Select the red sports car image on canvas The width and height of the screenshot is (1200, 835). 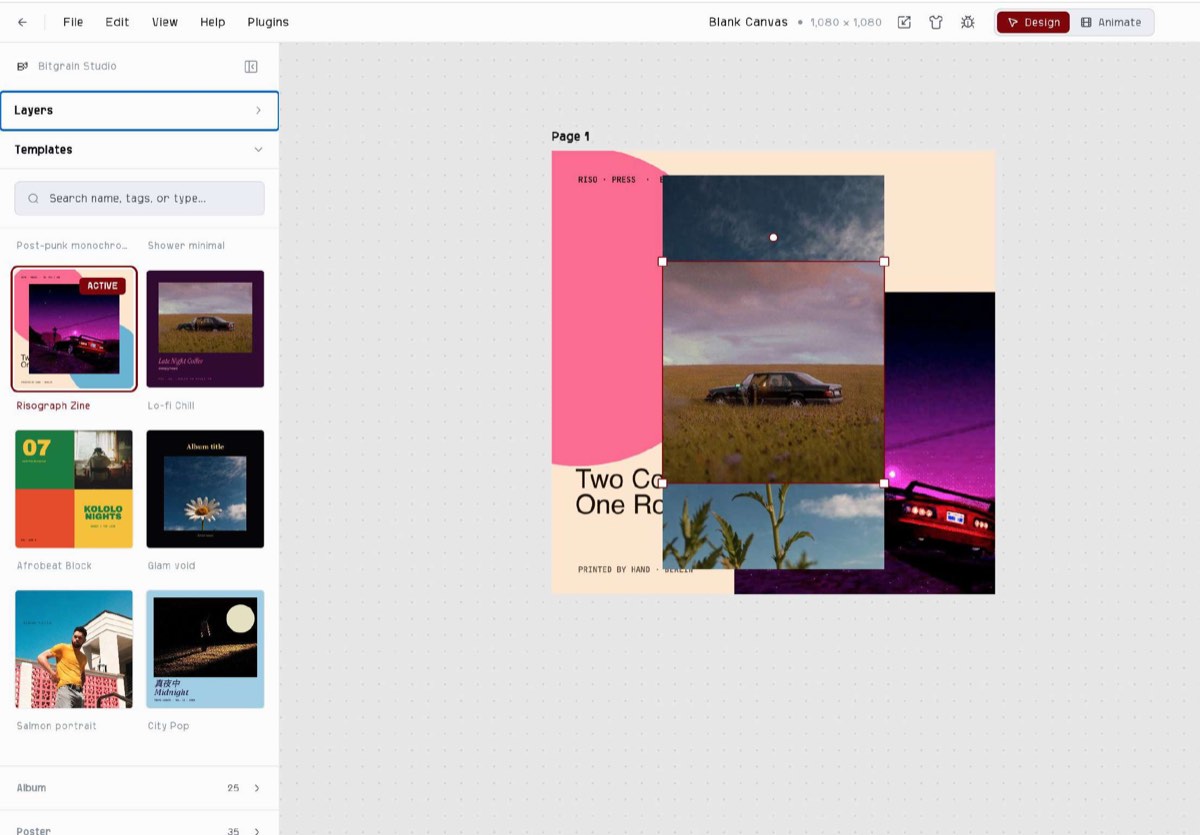tap(939, 442)
